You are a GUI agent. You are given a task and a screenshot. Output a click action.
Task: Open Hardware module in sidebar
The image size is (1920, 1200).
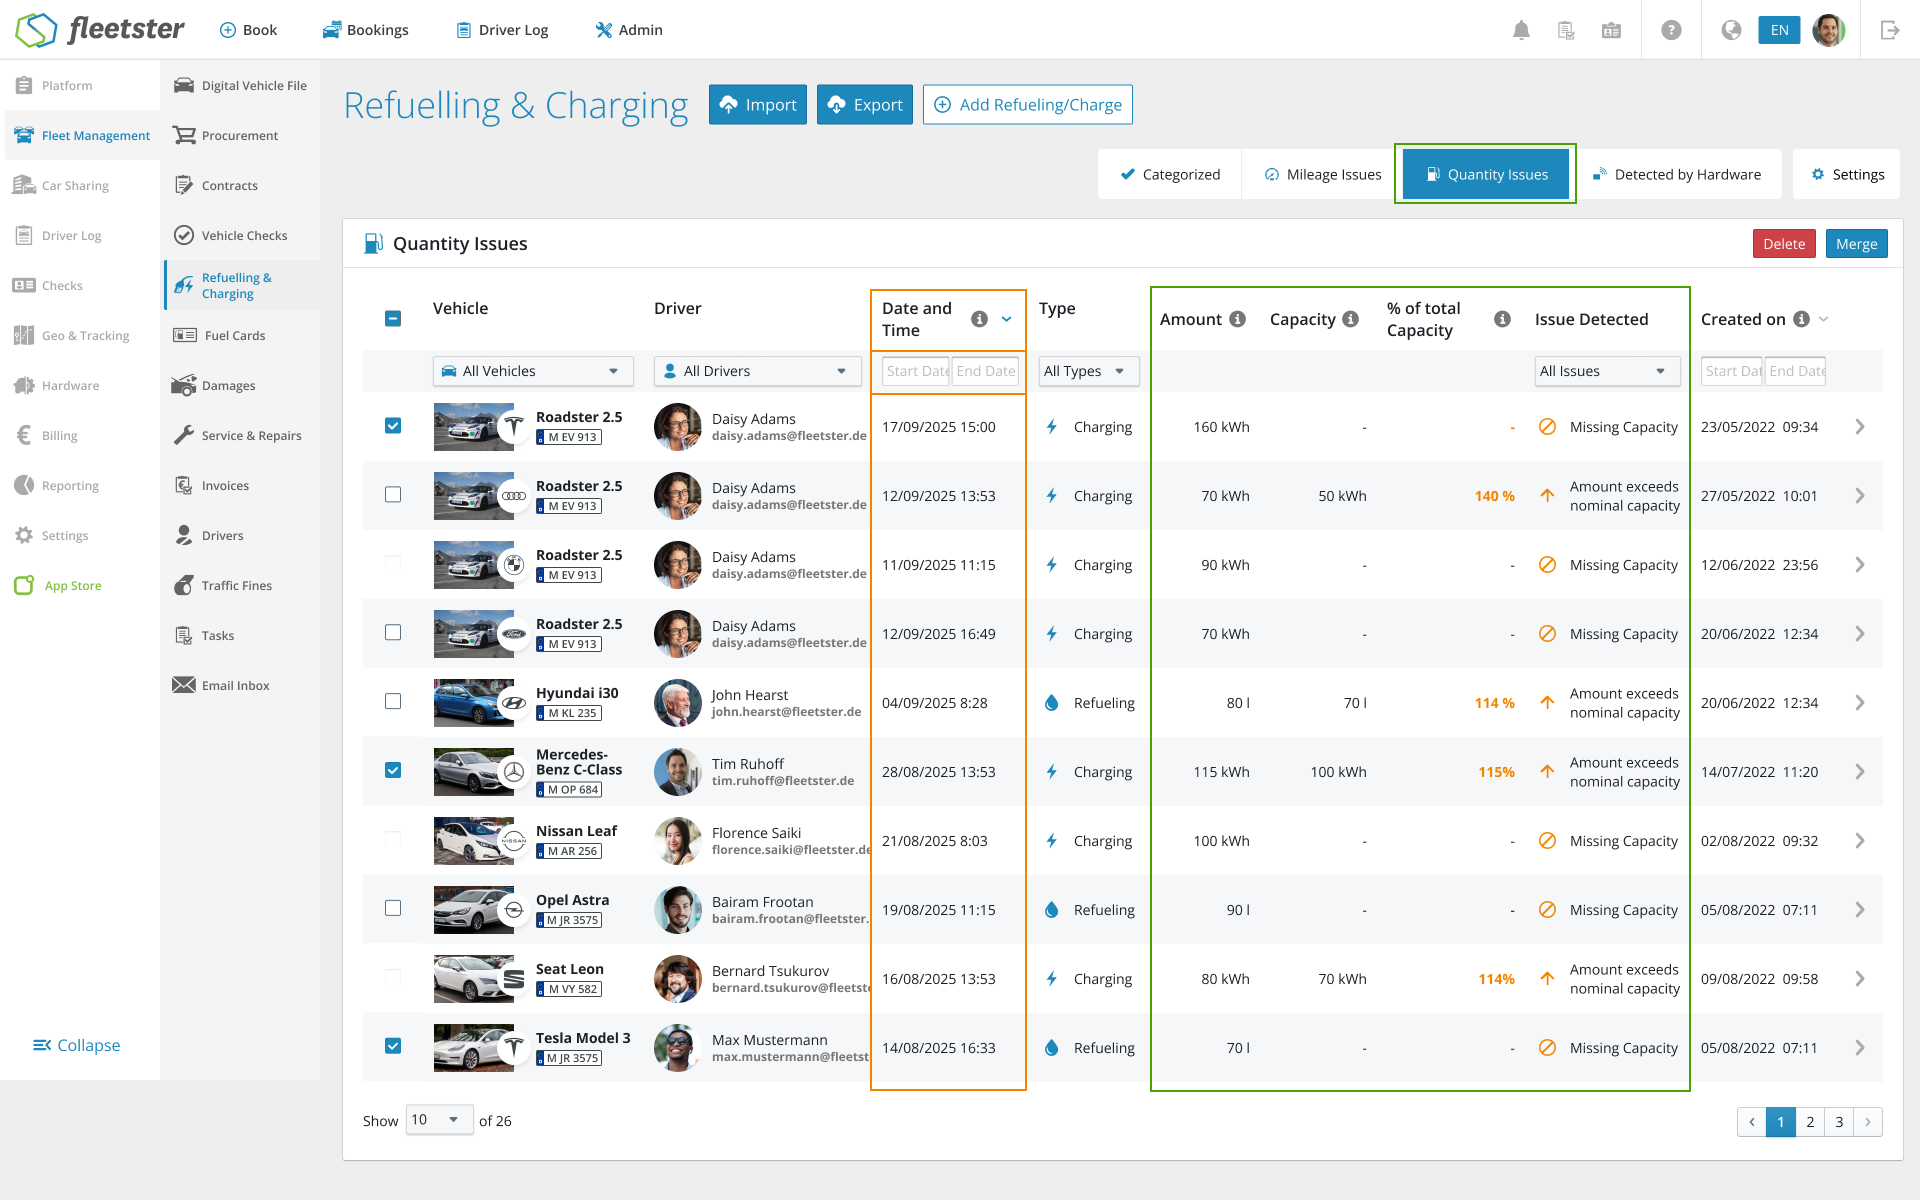[57, 385]
